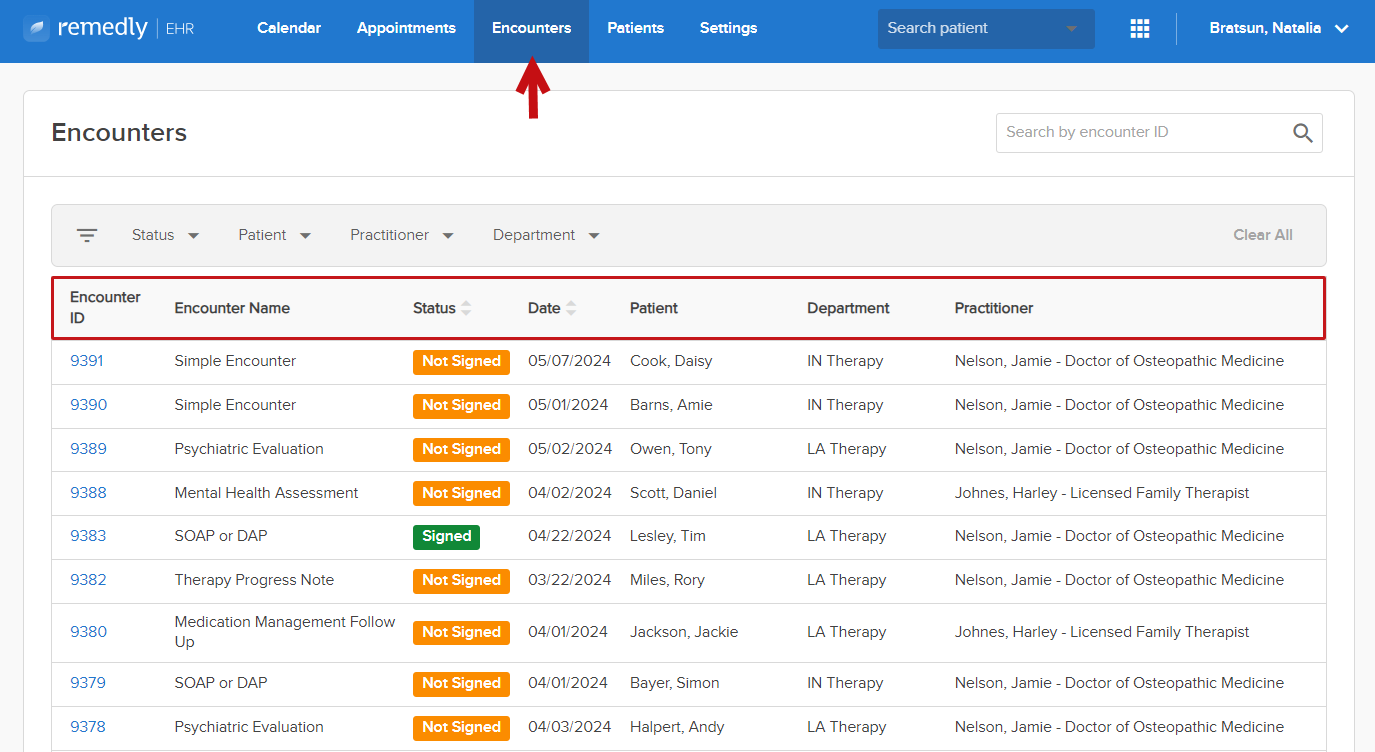Open encounter 9389

click(88, 449)
